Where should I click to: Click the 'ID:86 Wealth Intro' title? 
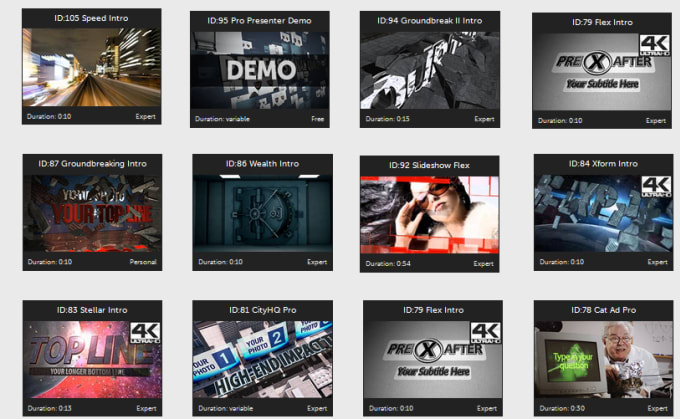(260, 162)
